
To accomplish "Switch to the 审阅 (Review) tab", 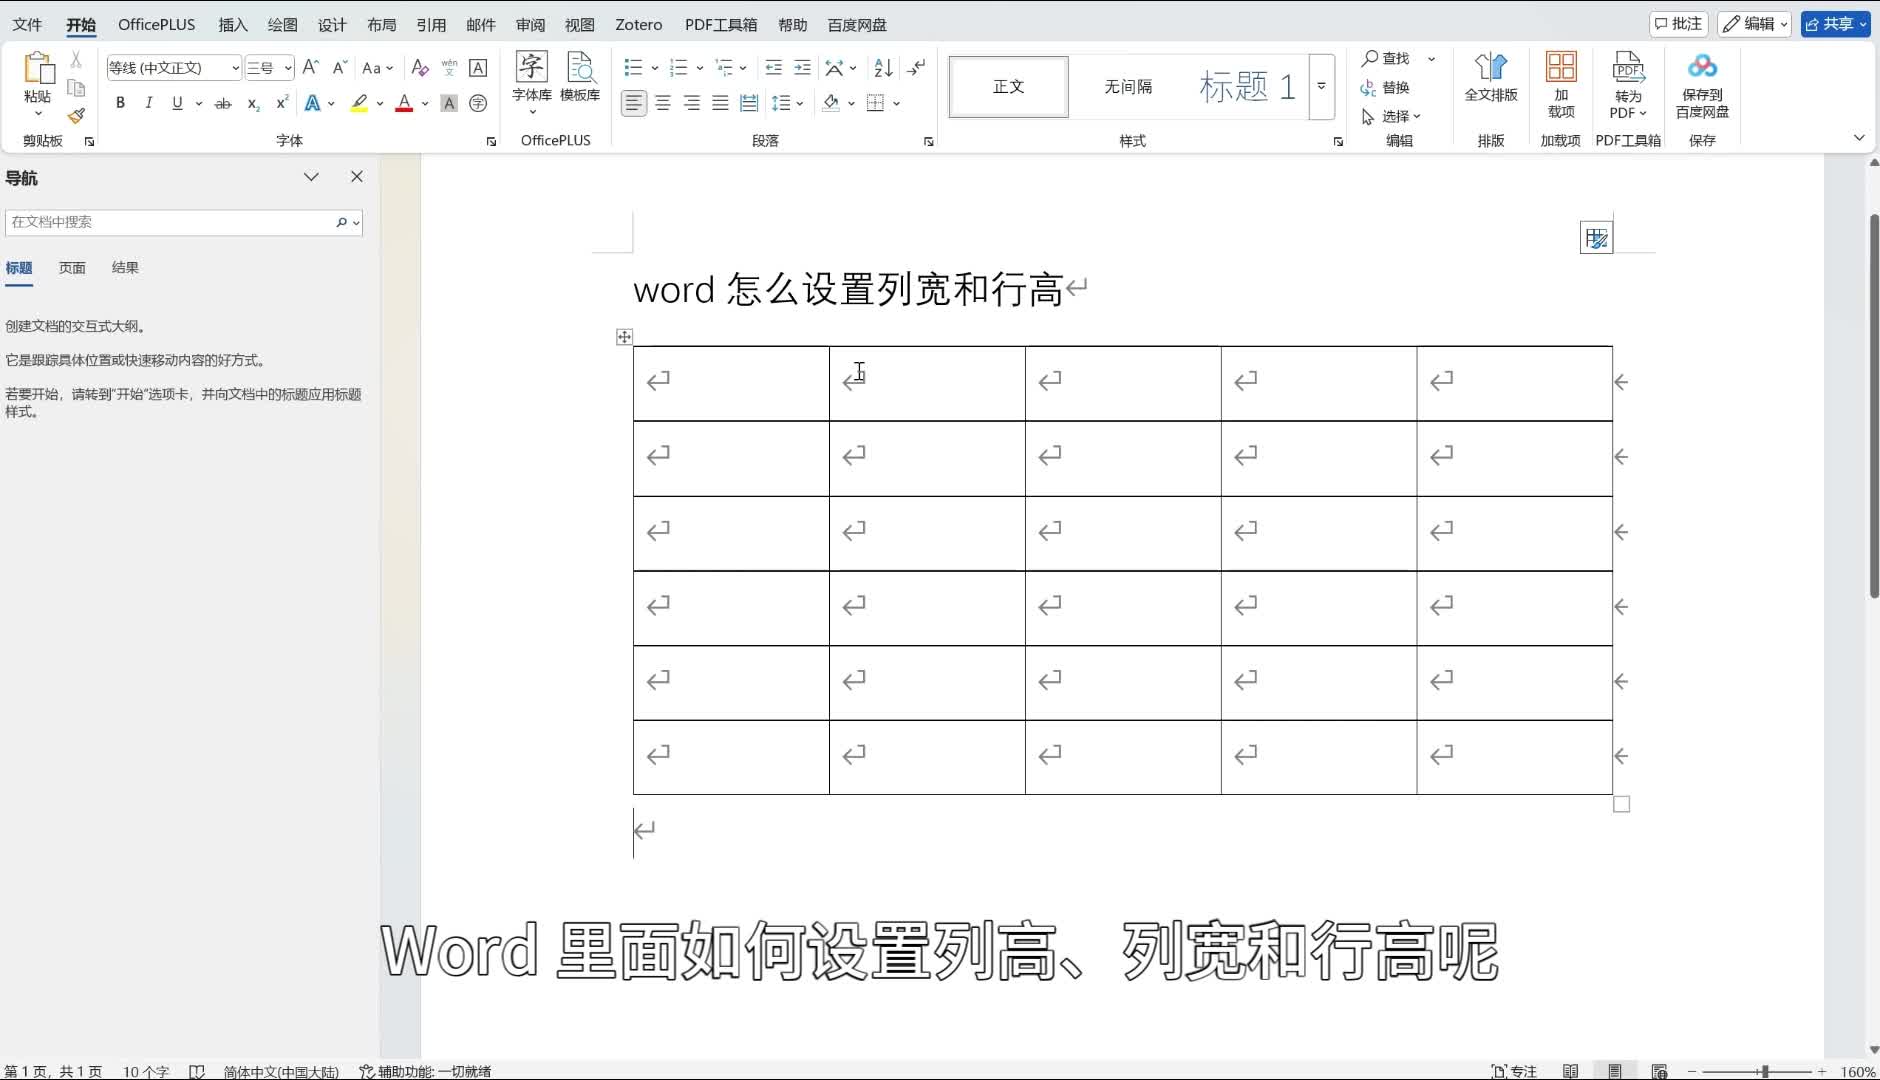I will tap(530, 24).
